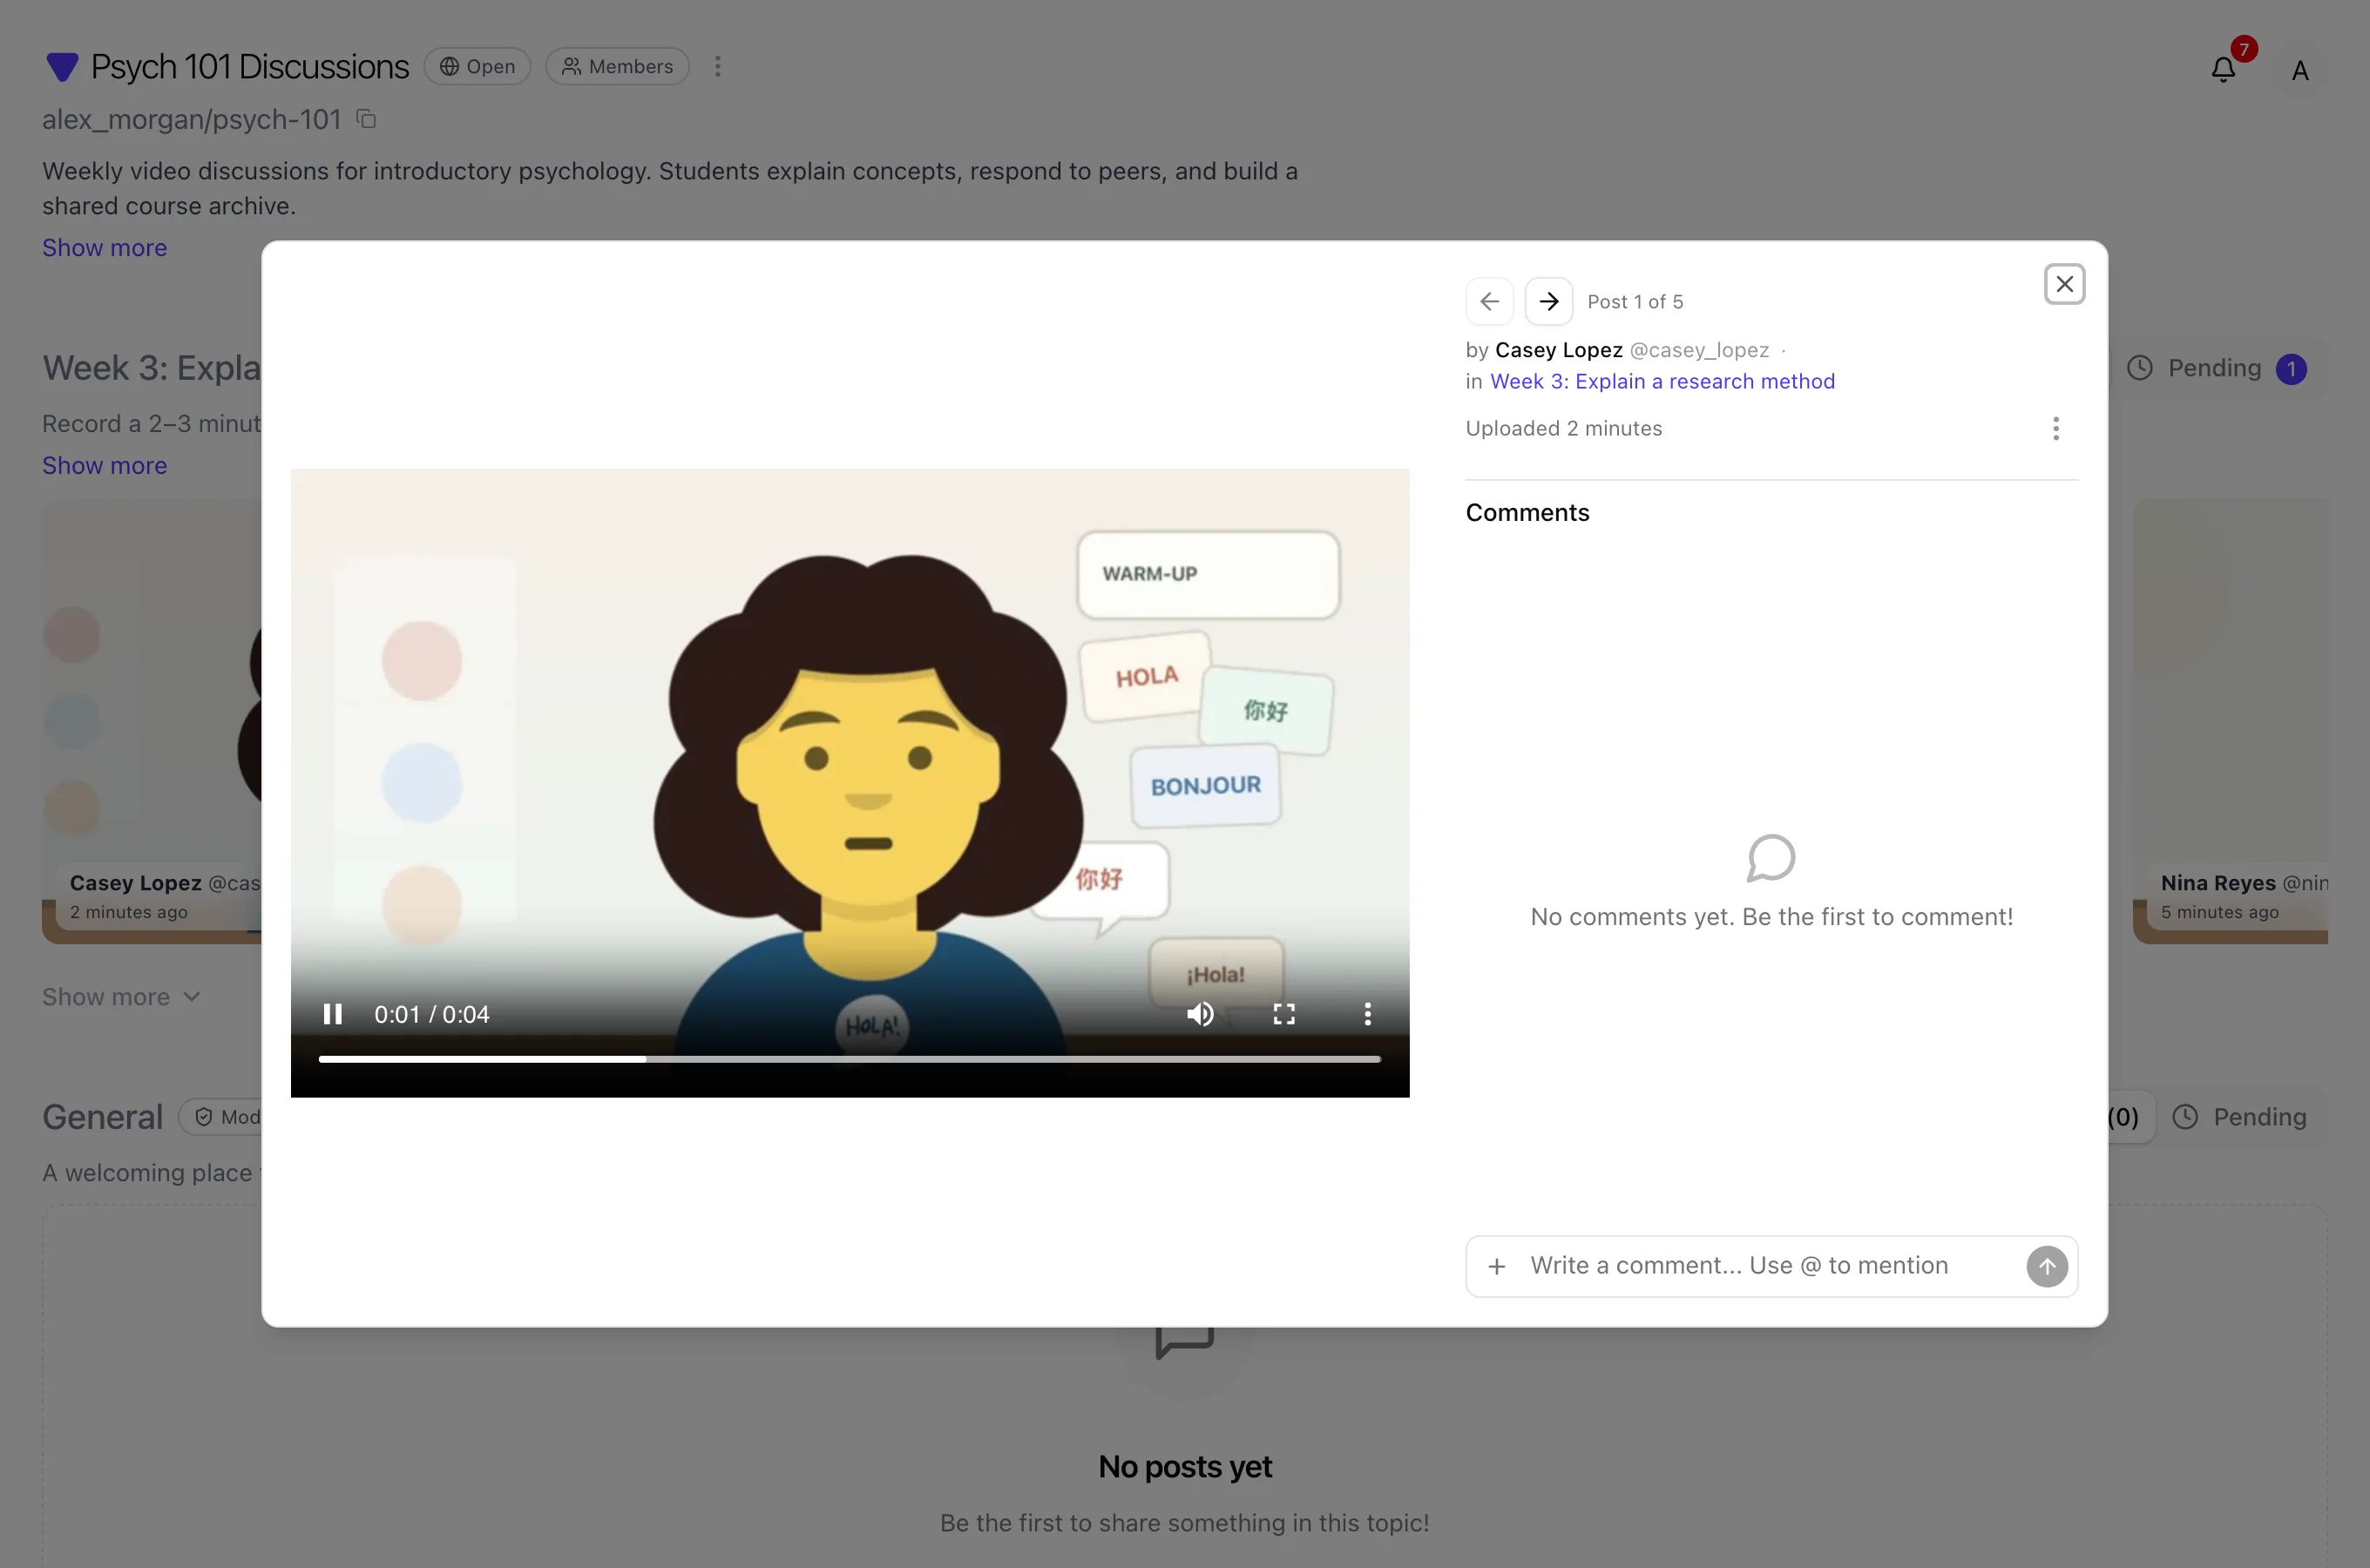This screenshot has width=2370, height=1568.
Task: Mute the video with the speaker icon
Action: (x=1200, y=1014)
